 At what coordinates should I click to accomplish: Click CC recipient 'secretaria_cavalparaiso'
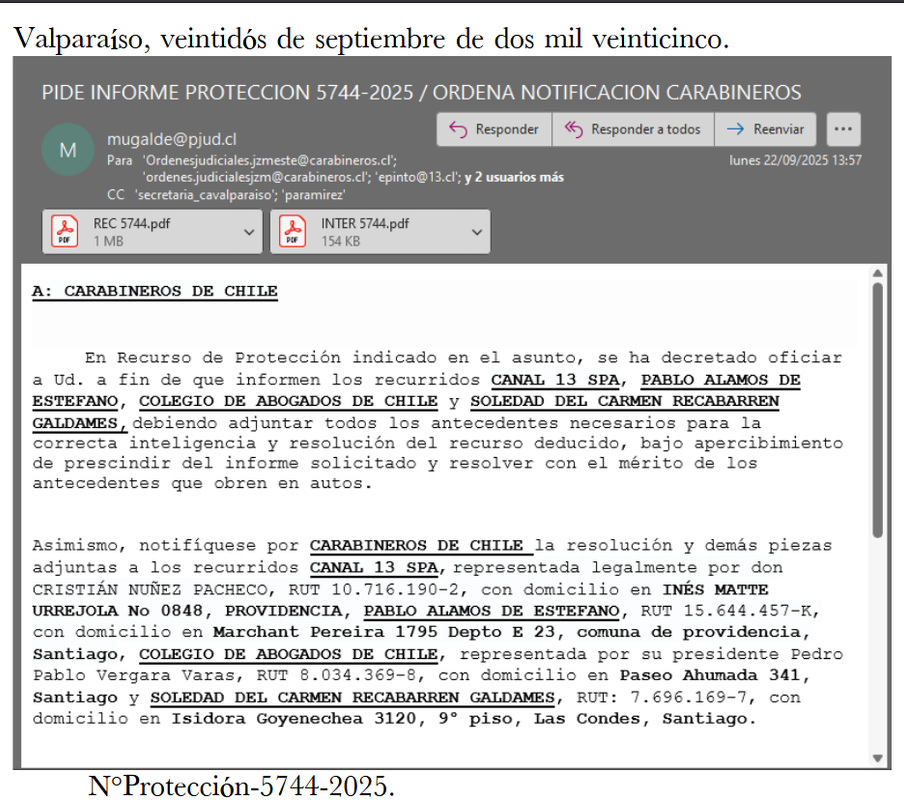[x=205, y=195]
